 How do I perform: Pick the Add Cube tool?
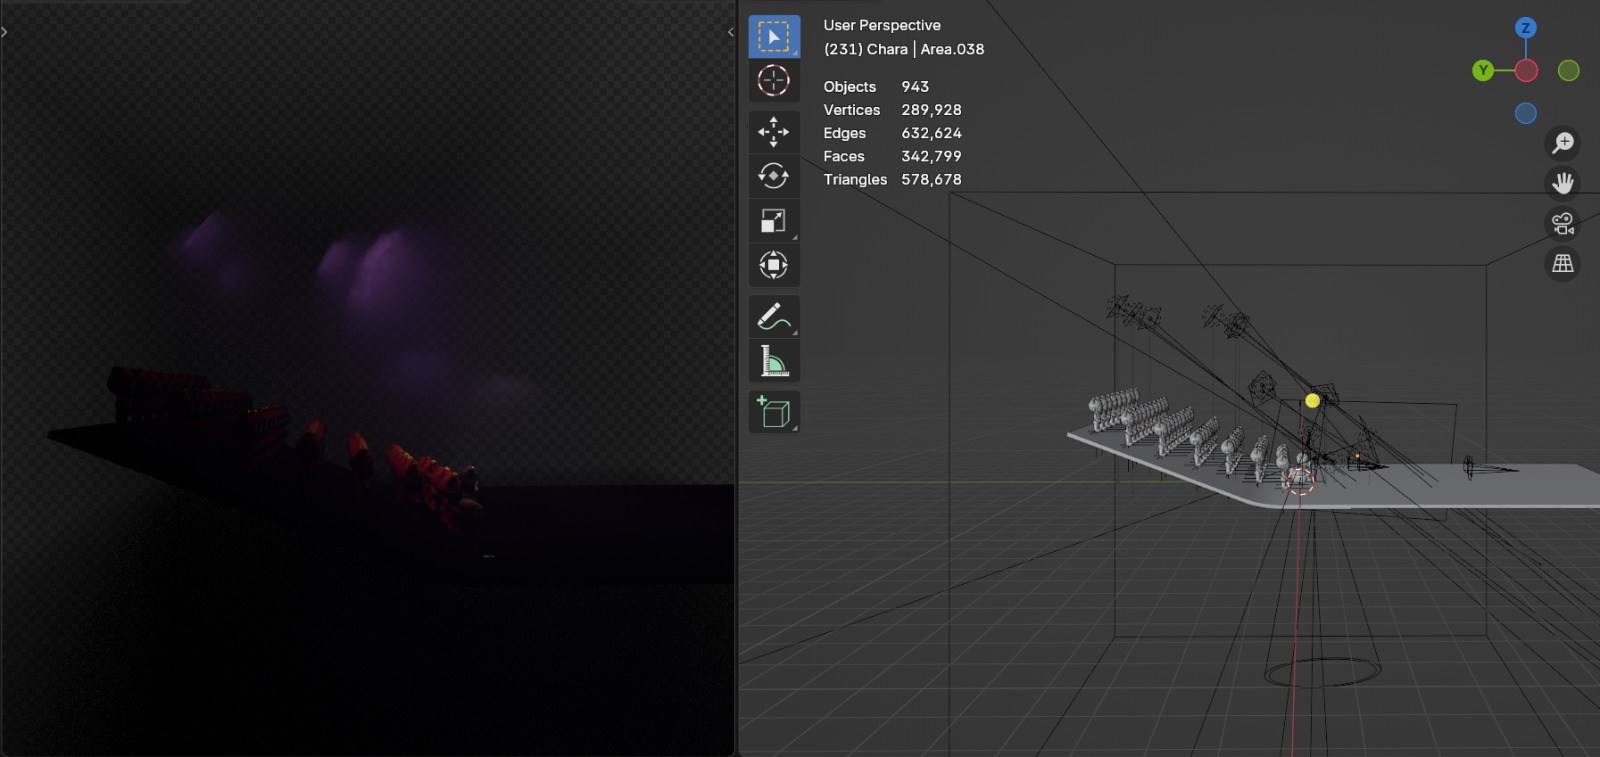coord(774,411)
